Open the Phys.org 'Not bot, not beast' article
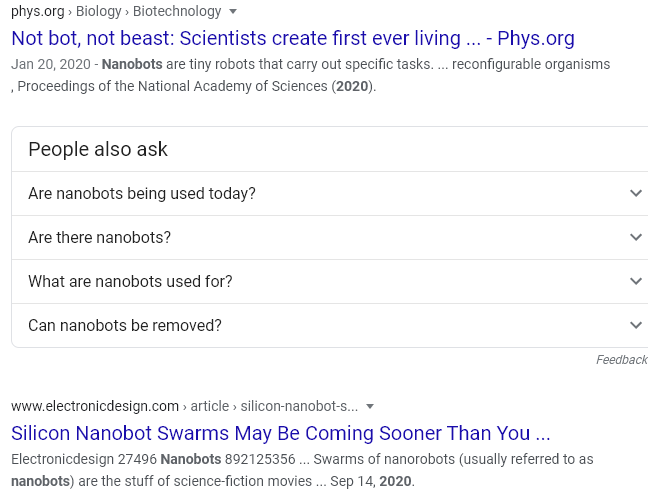 click(293, 38)
